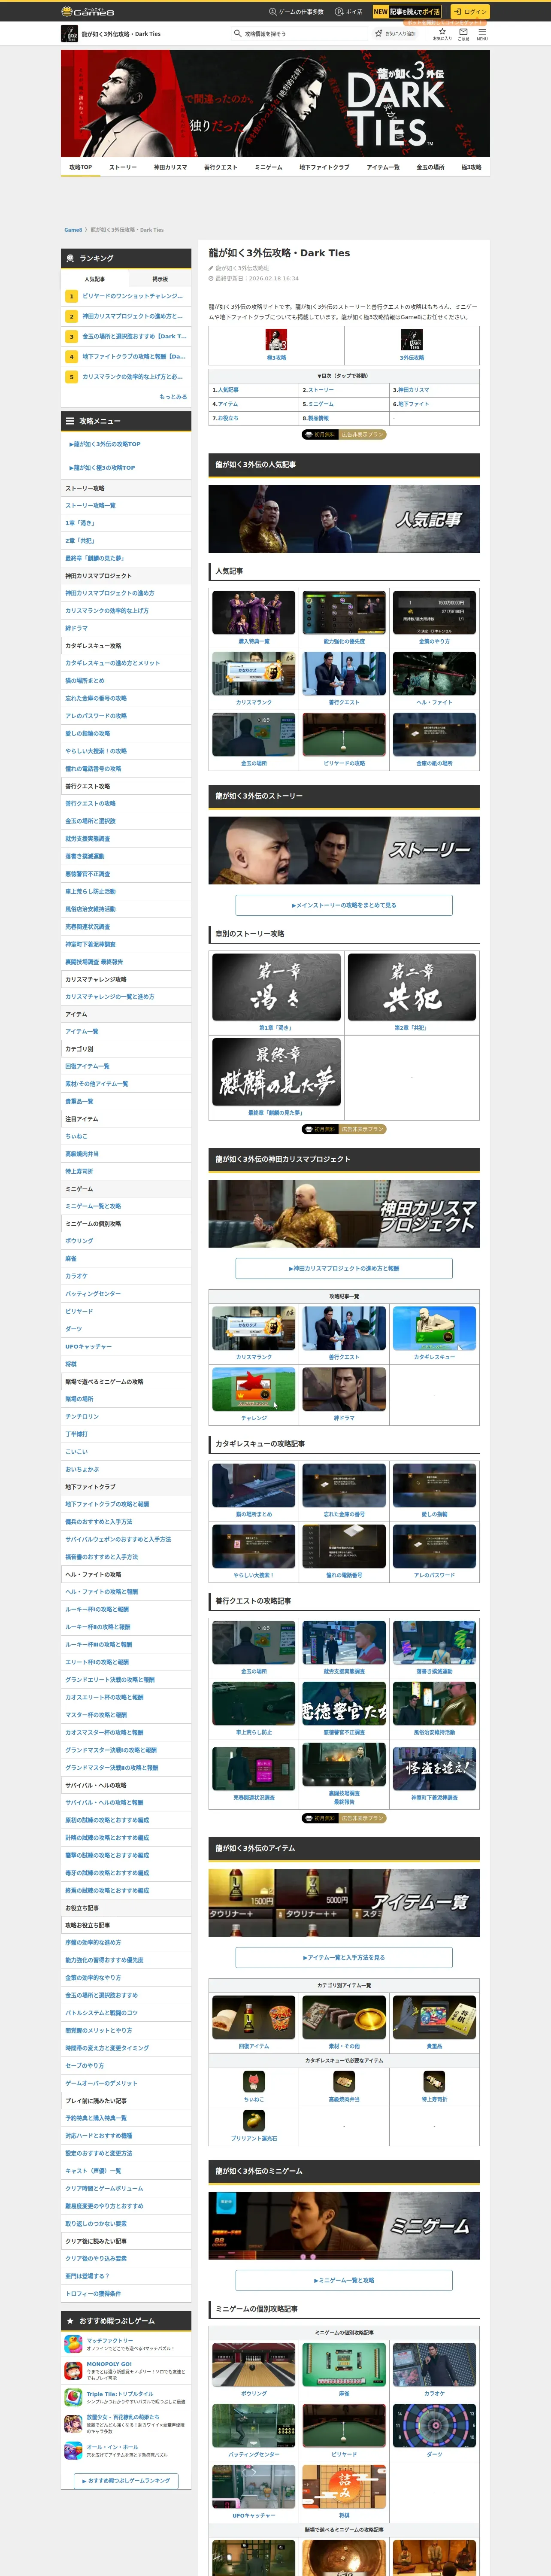Click the 高級焼肉弁当 item icon
This screenshot has height=2576, width=551.
tap(344, 2081)
